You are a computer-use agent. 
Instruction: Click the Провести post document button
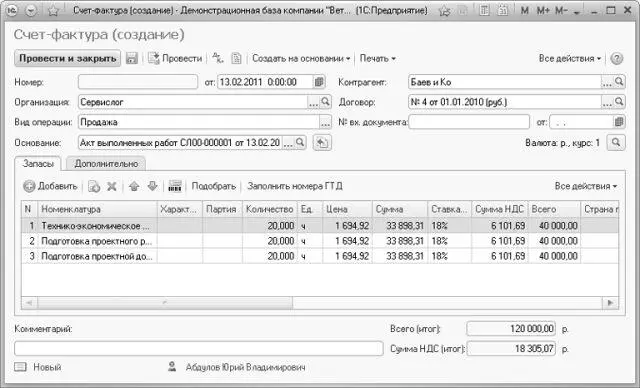pyautogui.click(x=175, y=58)
